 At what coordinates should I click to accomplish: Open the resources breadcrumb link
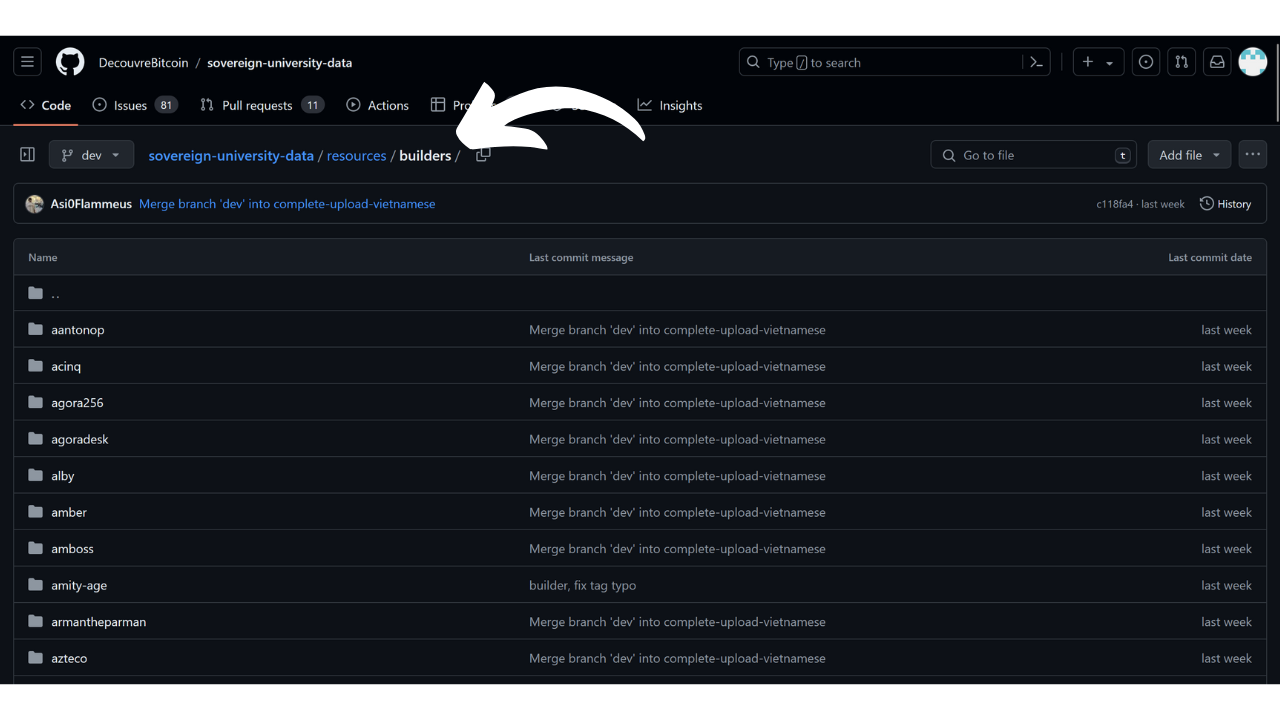point(356,155)
